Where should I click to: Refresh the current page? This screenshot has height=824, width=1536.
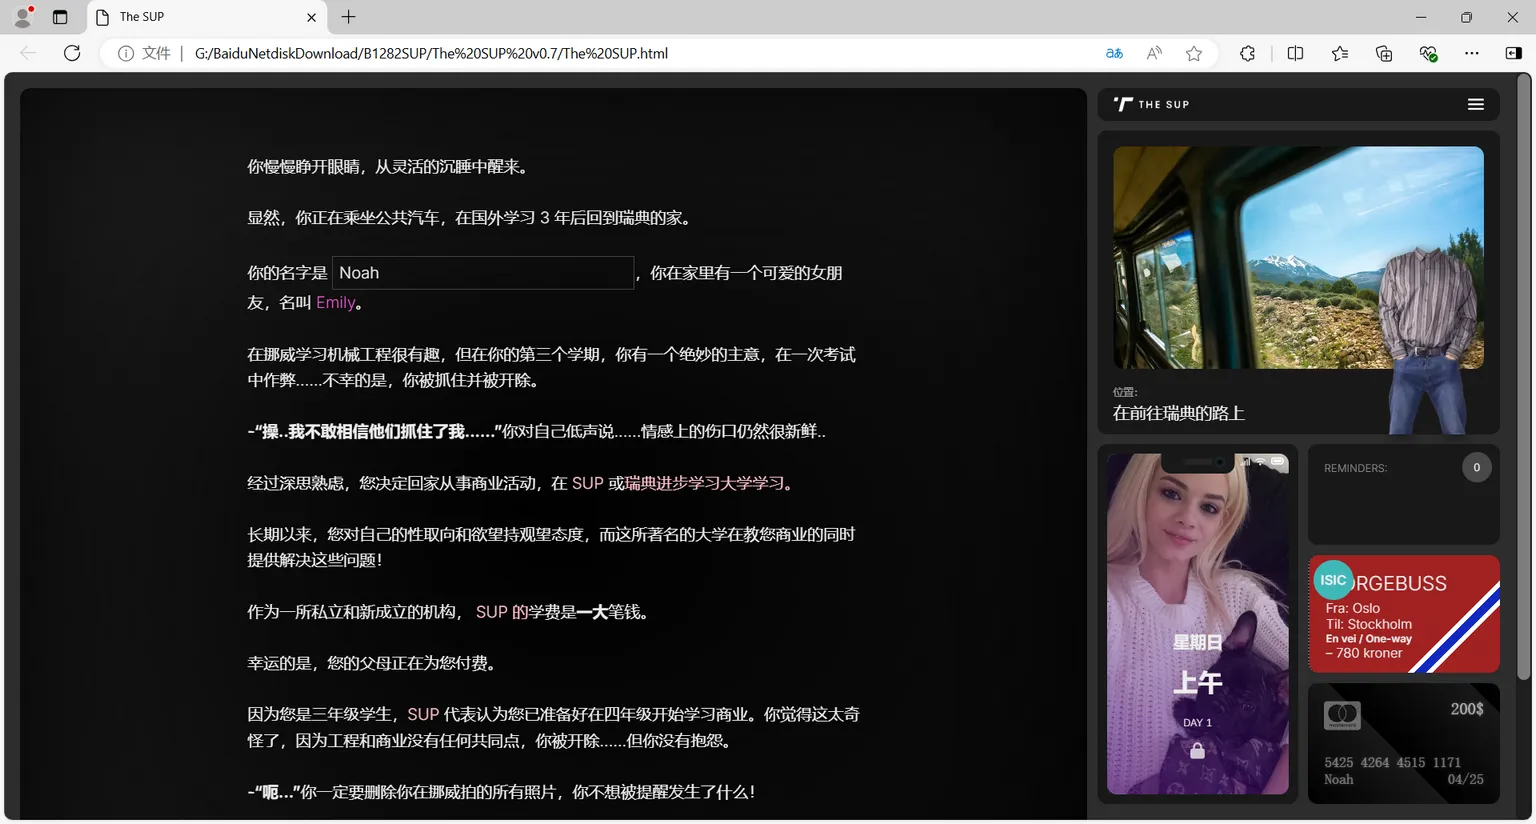coord(72,54)
